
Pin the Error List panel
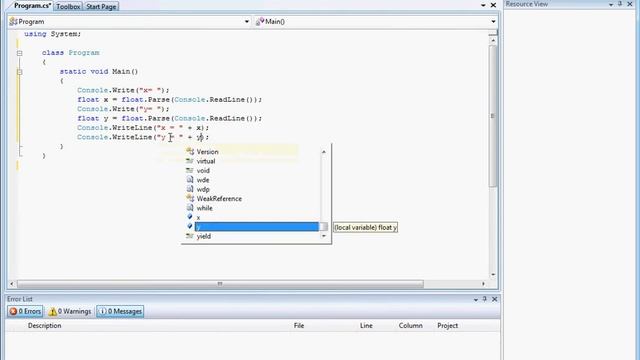pos(485,299)
